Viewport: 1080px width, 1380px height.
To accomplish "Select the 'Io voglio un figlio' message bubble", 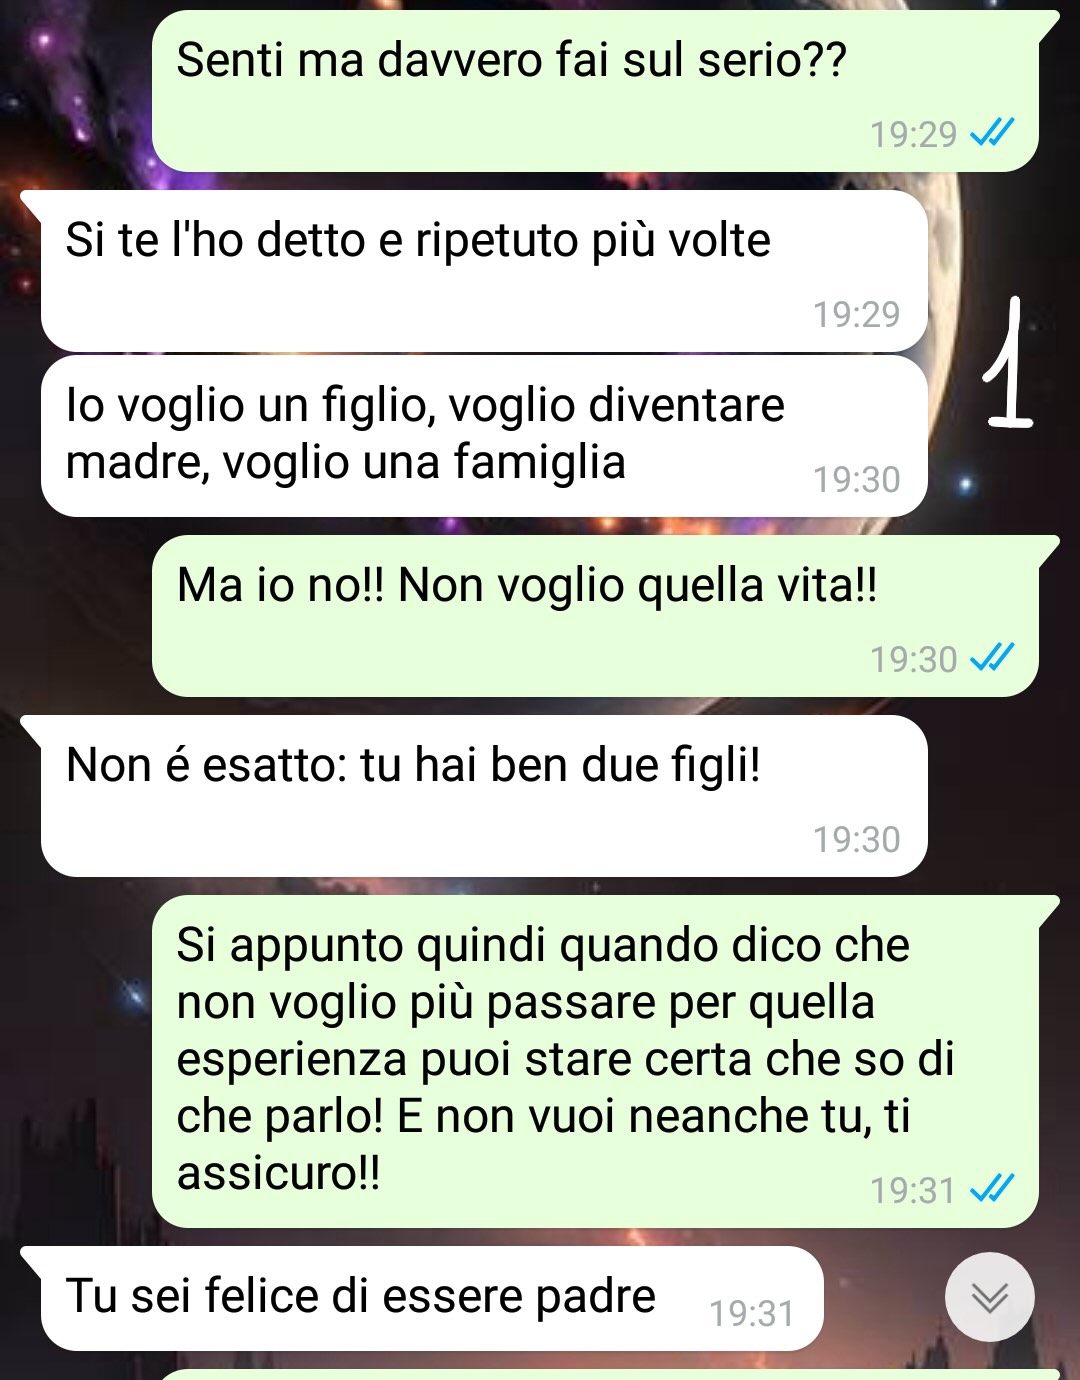I will [484, 436].
